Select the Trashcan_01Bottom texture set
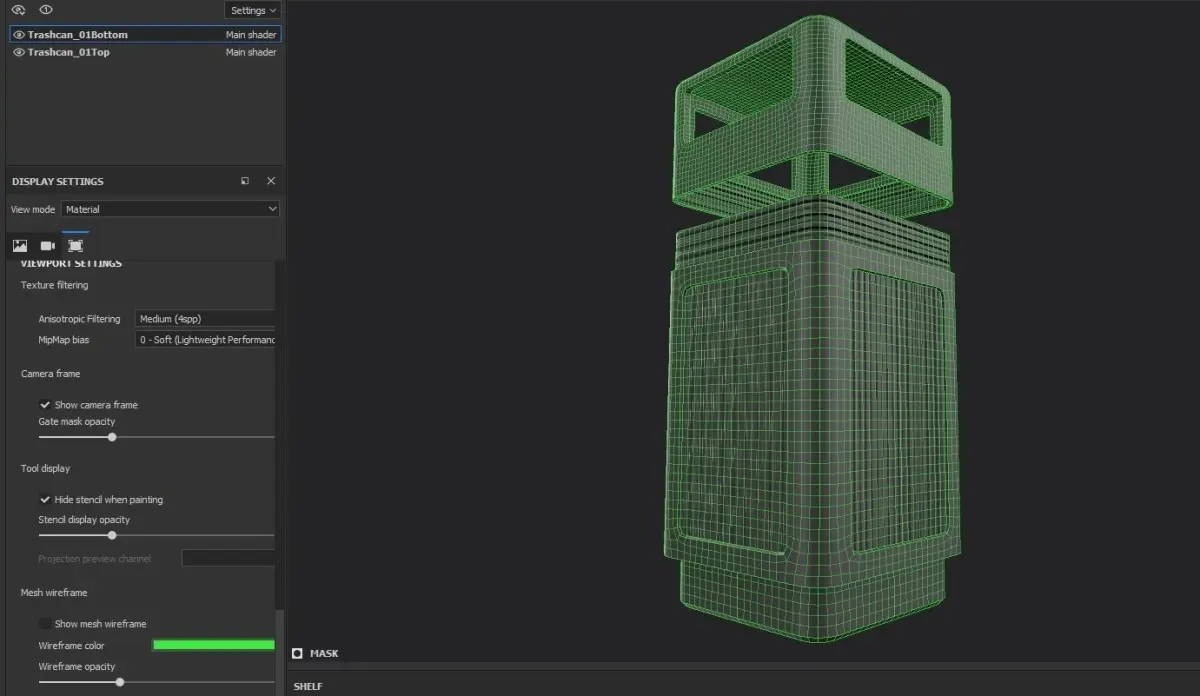Screen dimensions: 1200x696 [78, 34]
